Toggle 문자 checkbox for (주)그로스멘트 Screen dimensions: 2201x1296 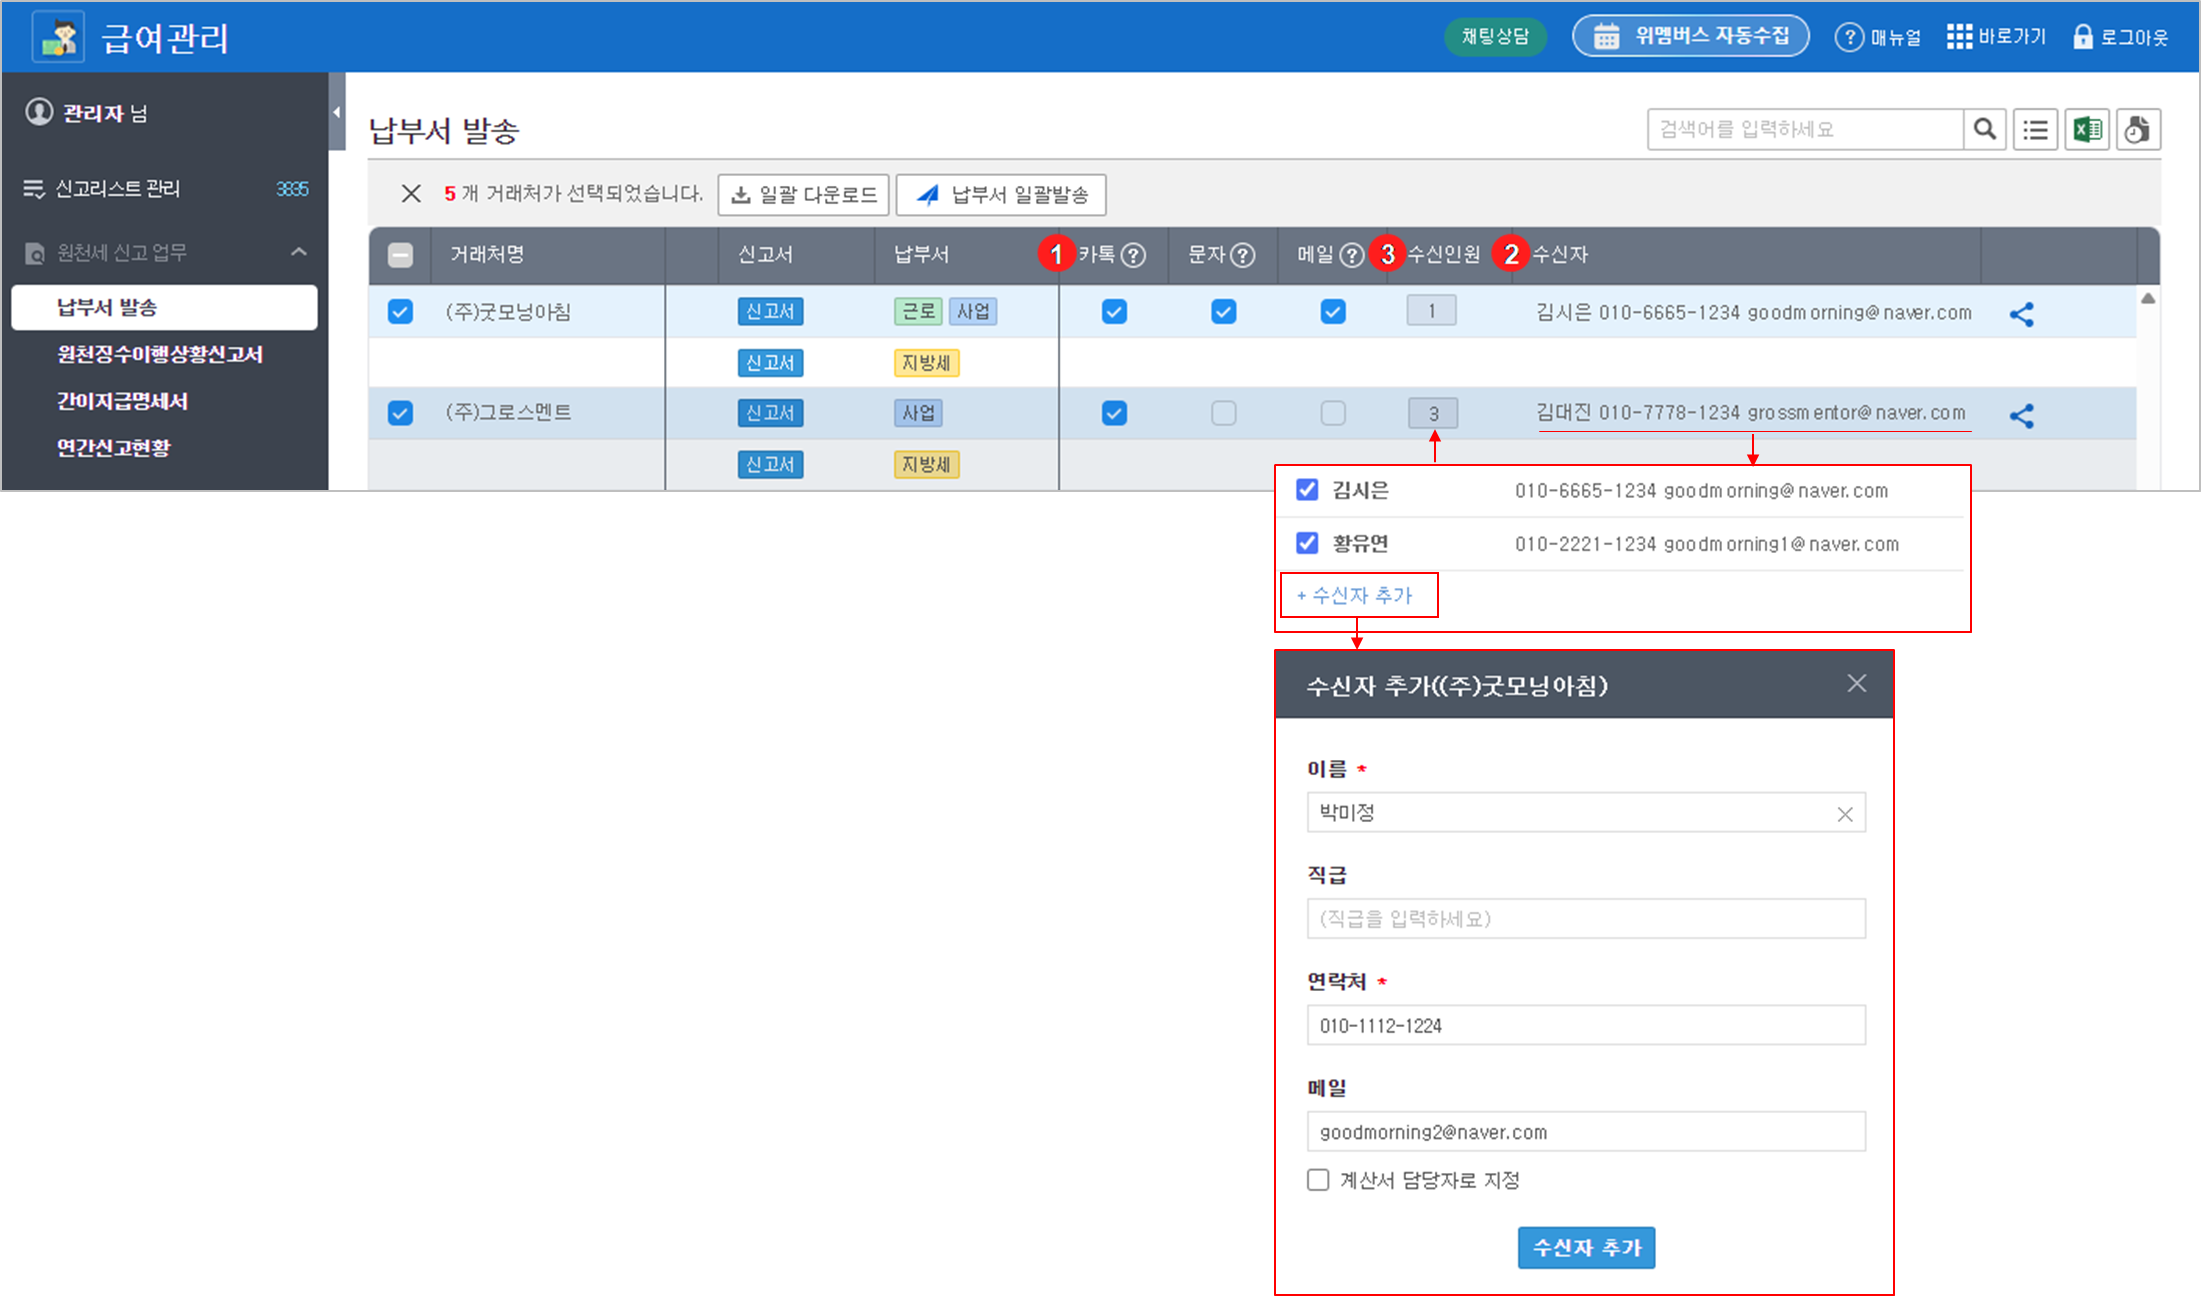click(x=1223, y=413)
